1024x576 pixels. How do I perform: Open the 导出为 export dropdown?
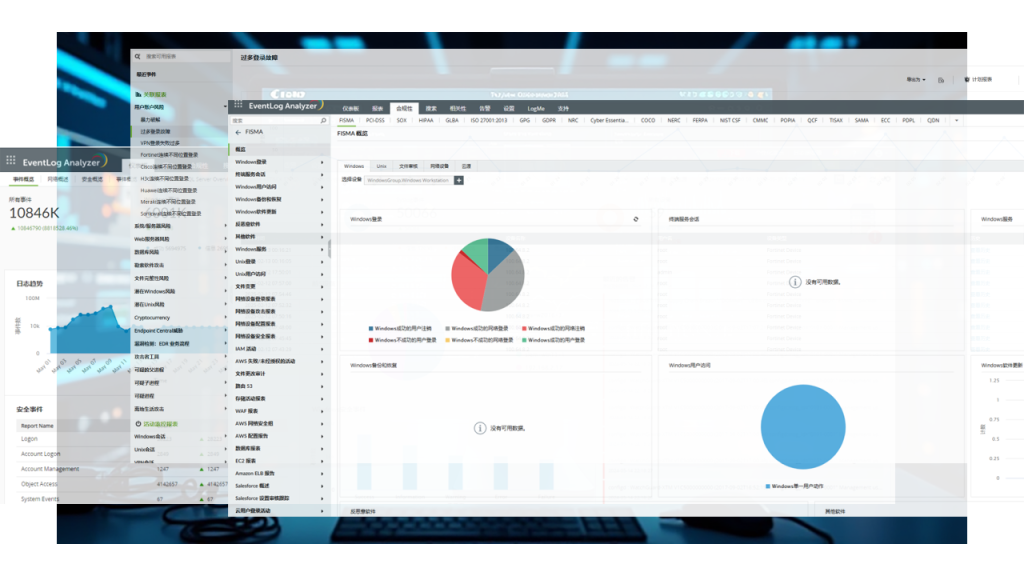point(916,80)
